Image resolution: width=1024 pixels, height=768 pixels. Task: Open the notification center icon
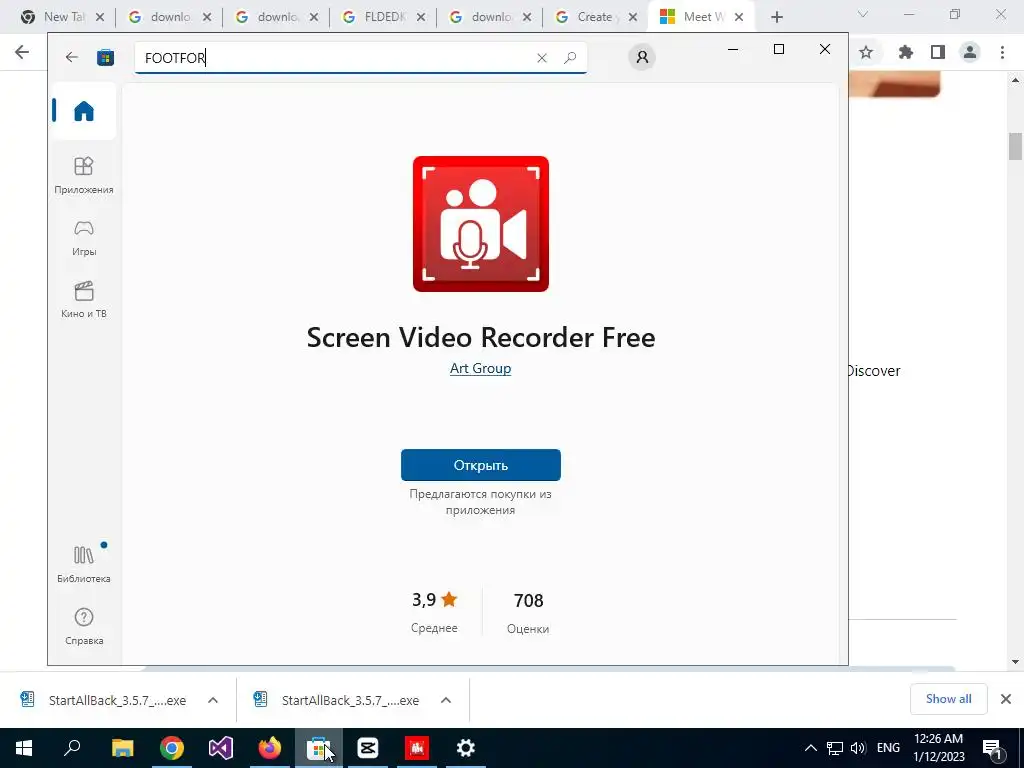(992, 748)
